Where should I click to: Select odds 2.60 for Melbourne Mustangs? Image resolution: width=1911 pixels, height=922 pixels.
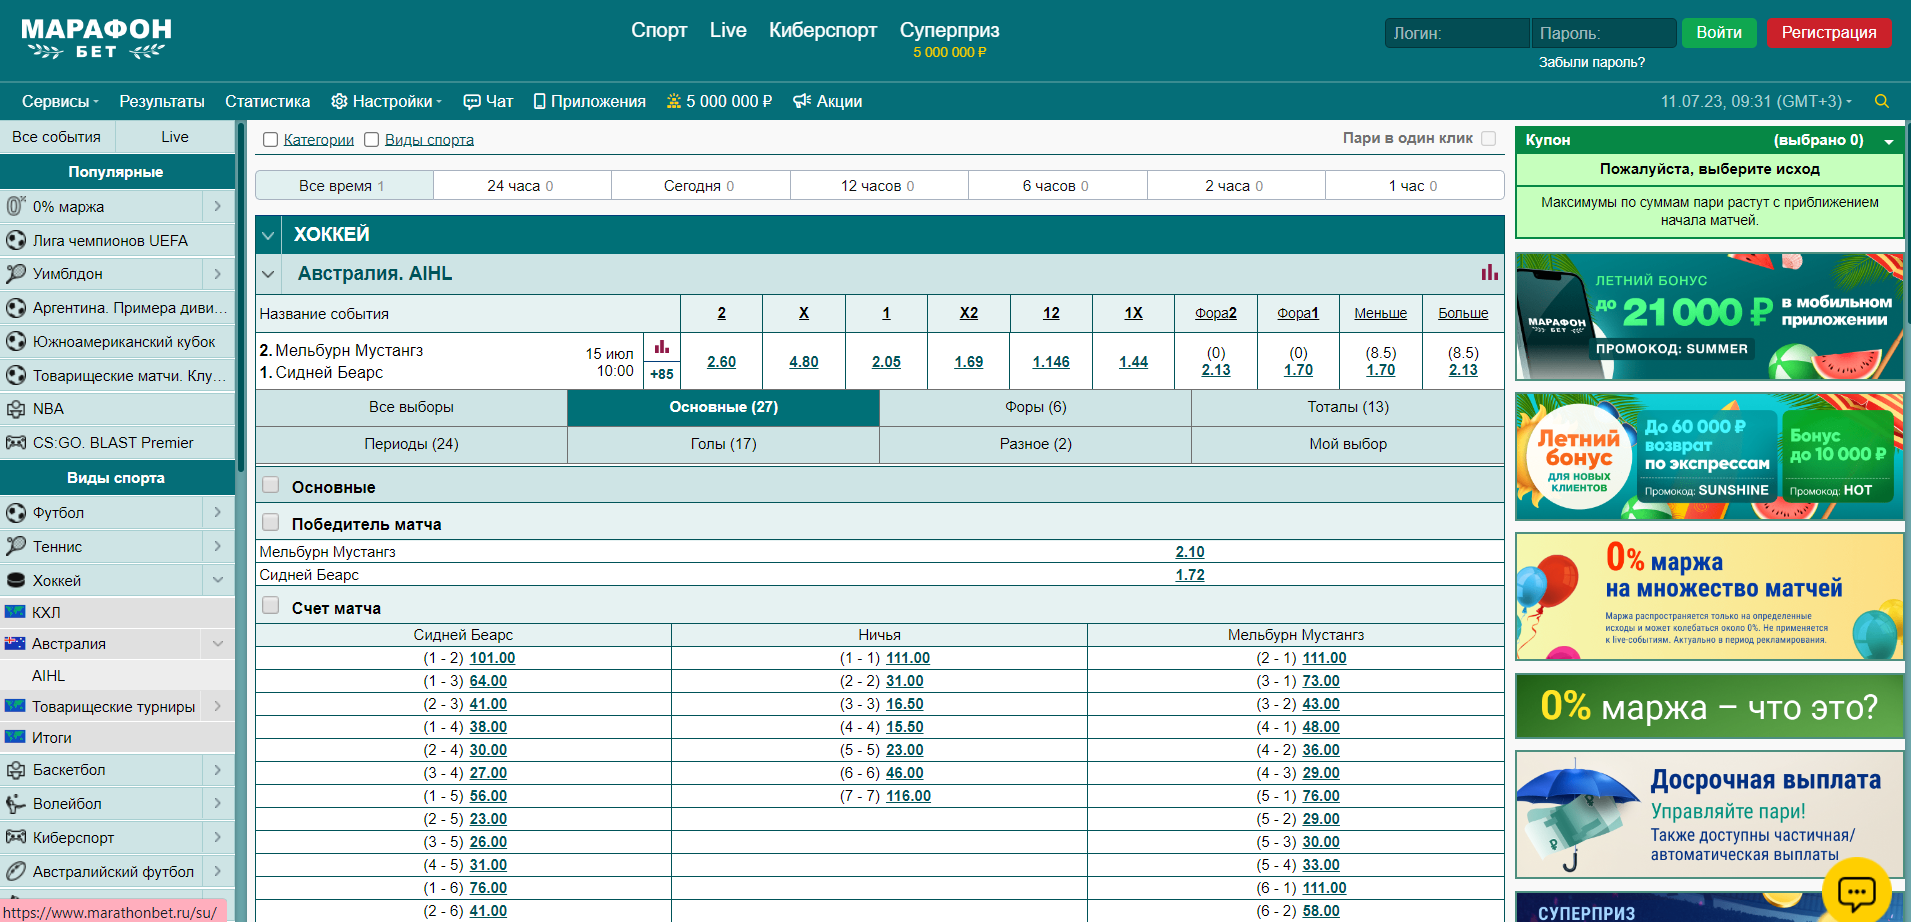[721, 362]
